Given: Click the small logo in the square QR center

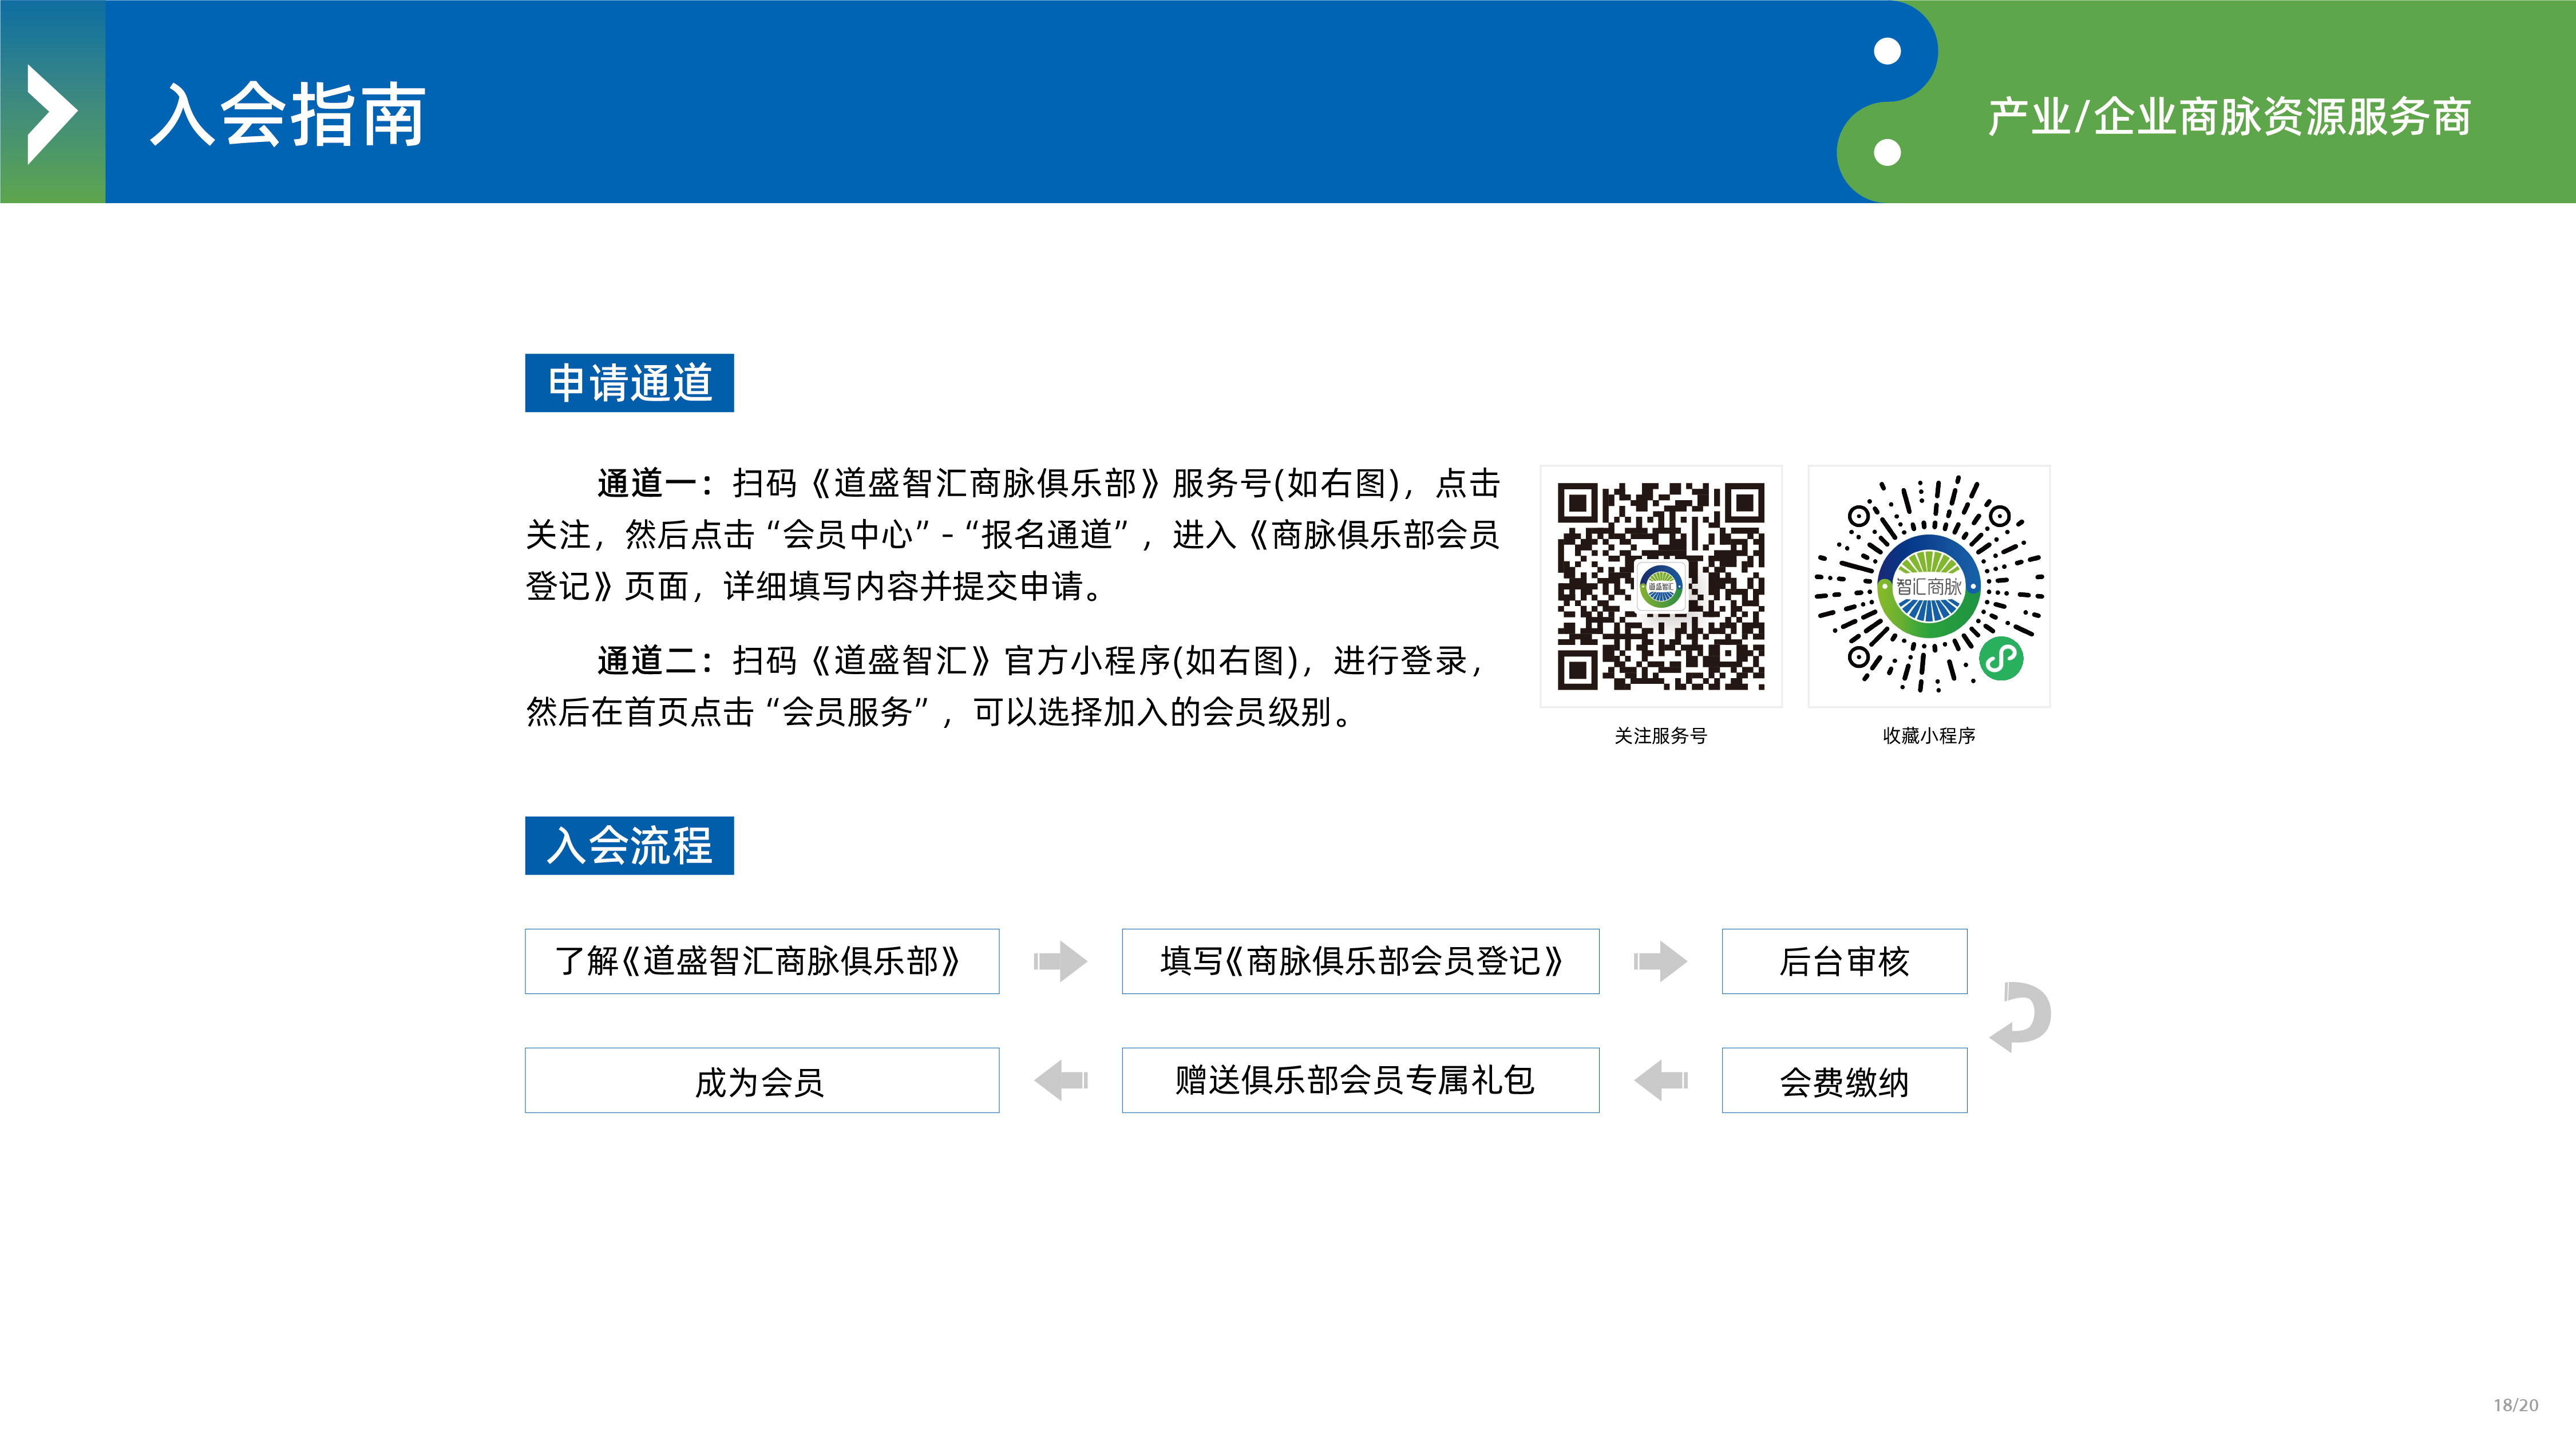Looking at the screenshot, I should tap(1661, 587).
